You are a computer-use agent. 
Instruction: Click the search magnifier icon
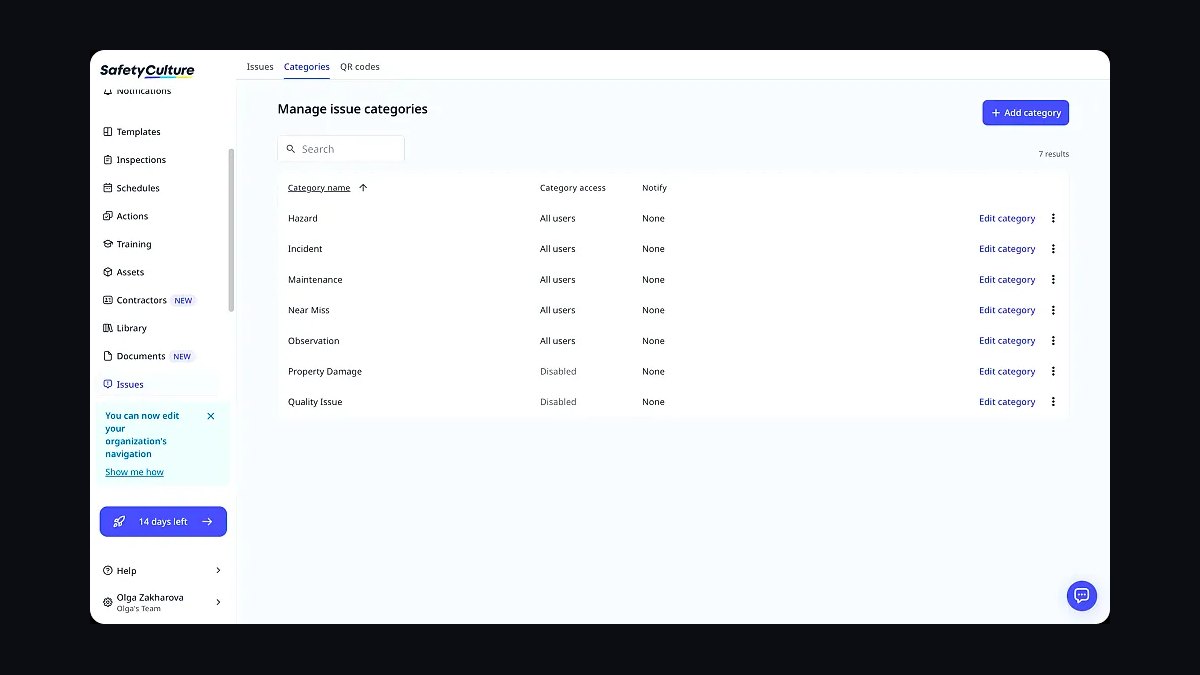tap(291, 149)
